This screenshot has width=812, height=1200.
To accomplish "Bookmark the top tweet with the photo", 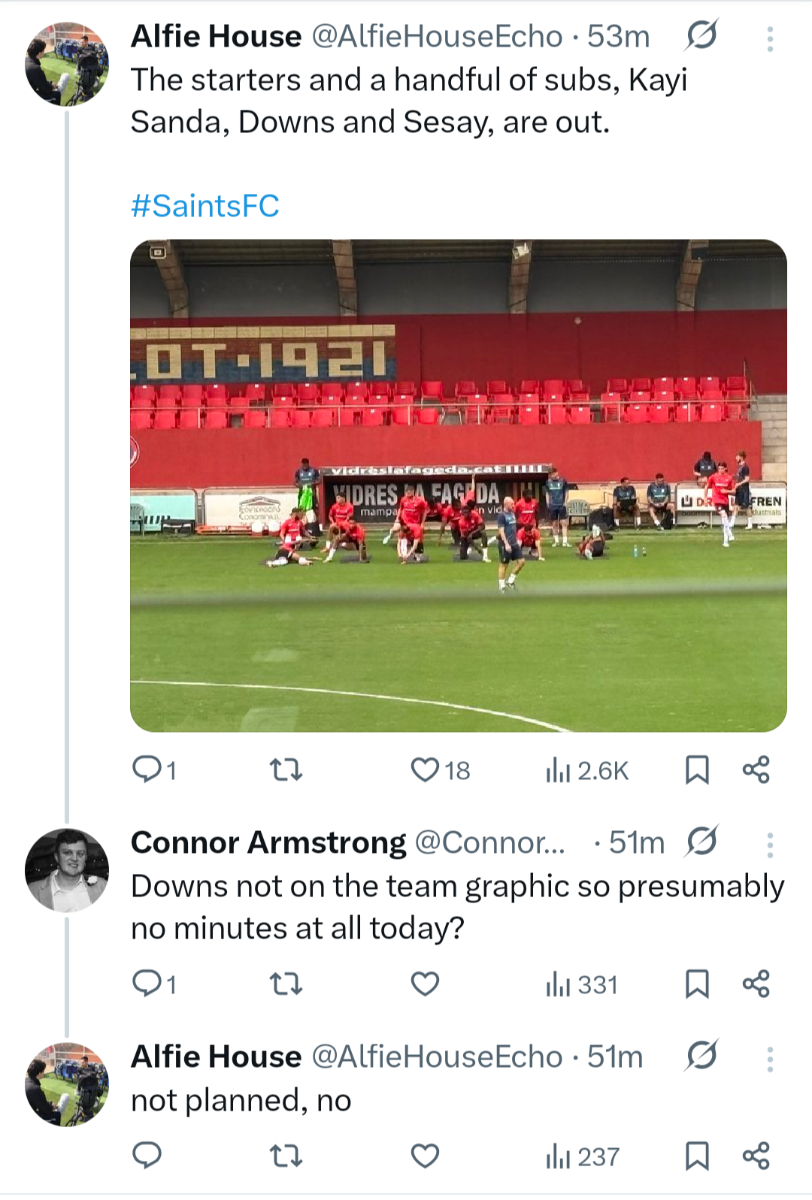I will [697, 769].
